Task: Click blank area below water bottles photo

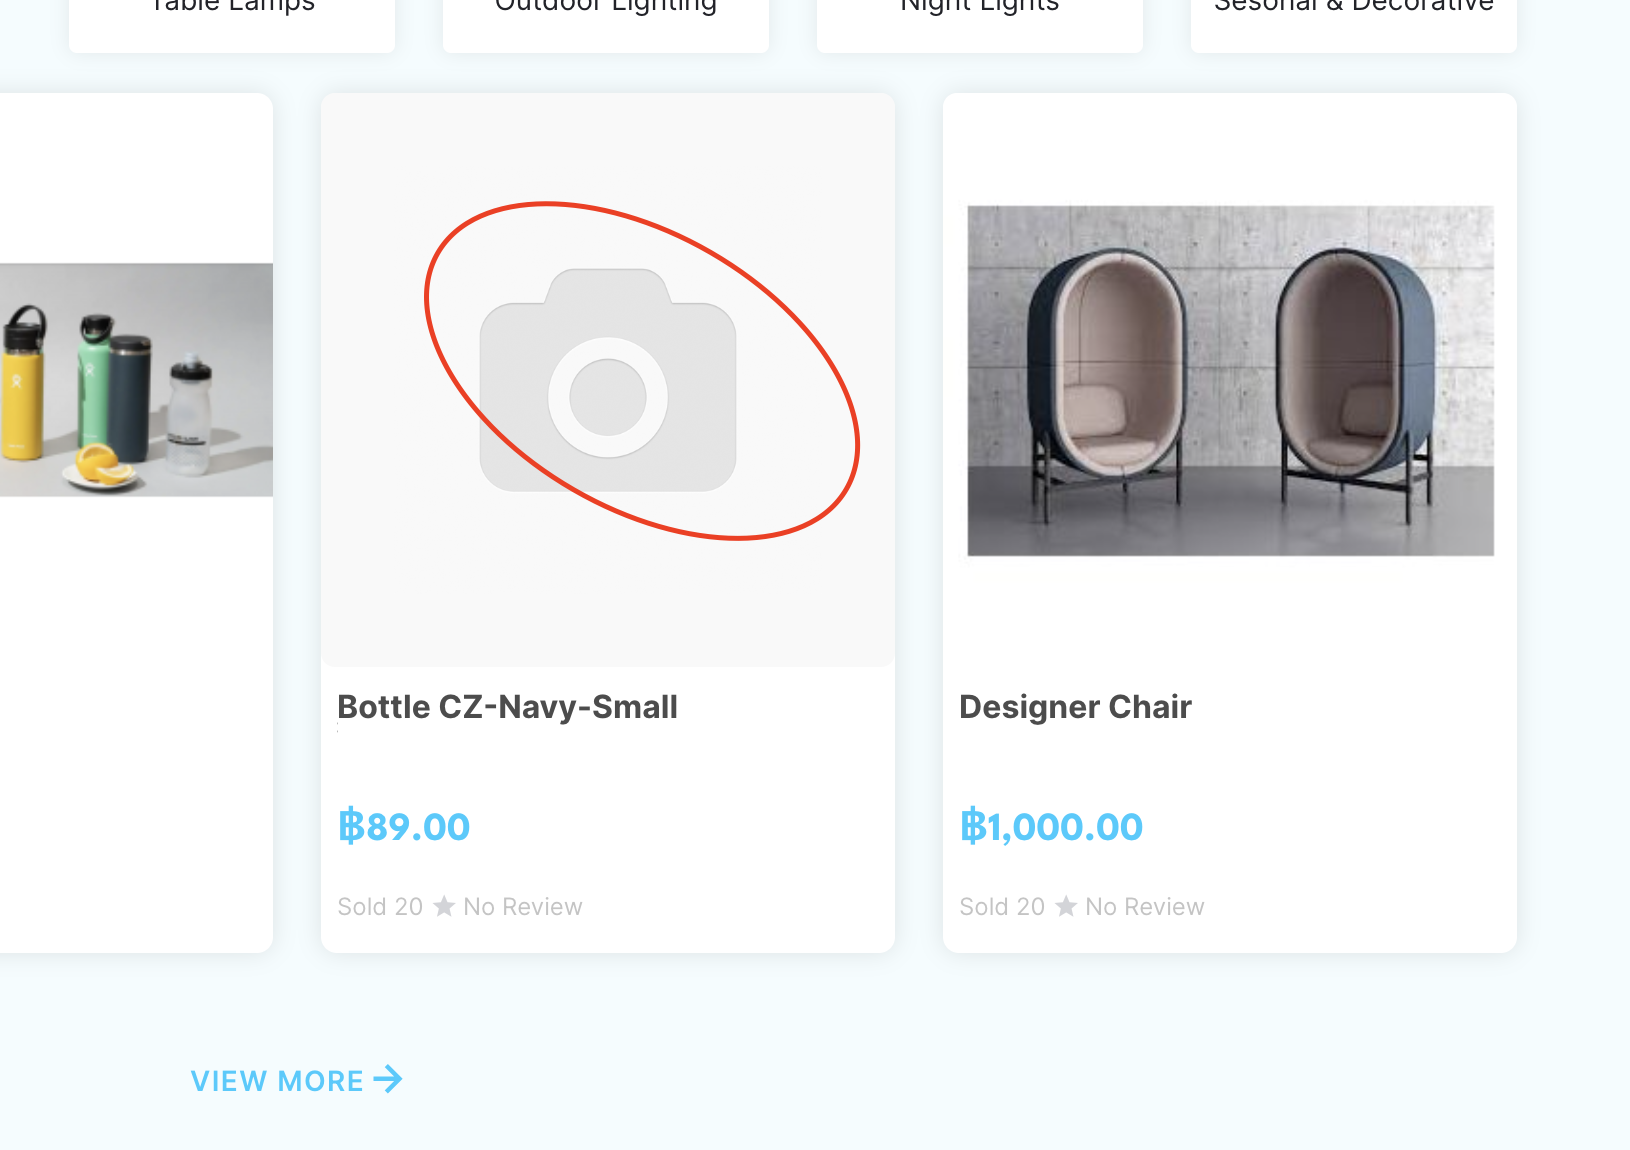Action: pos(136,720)
